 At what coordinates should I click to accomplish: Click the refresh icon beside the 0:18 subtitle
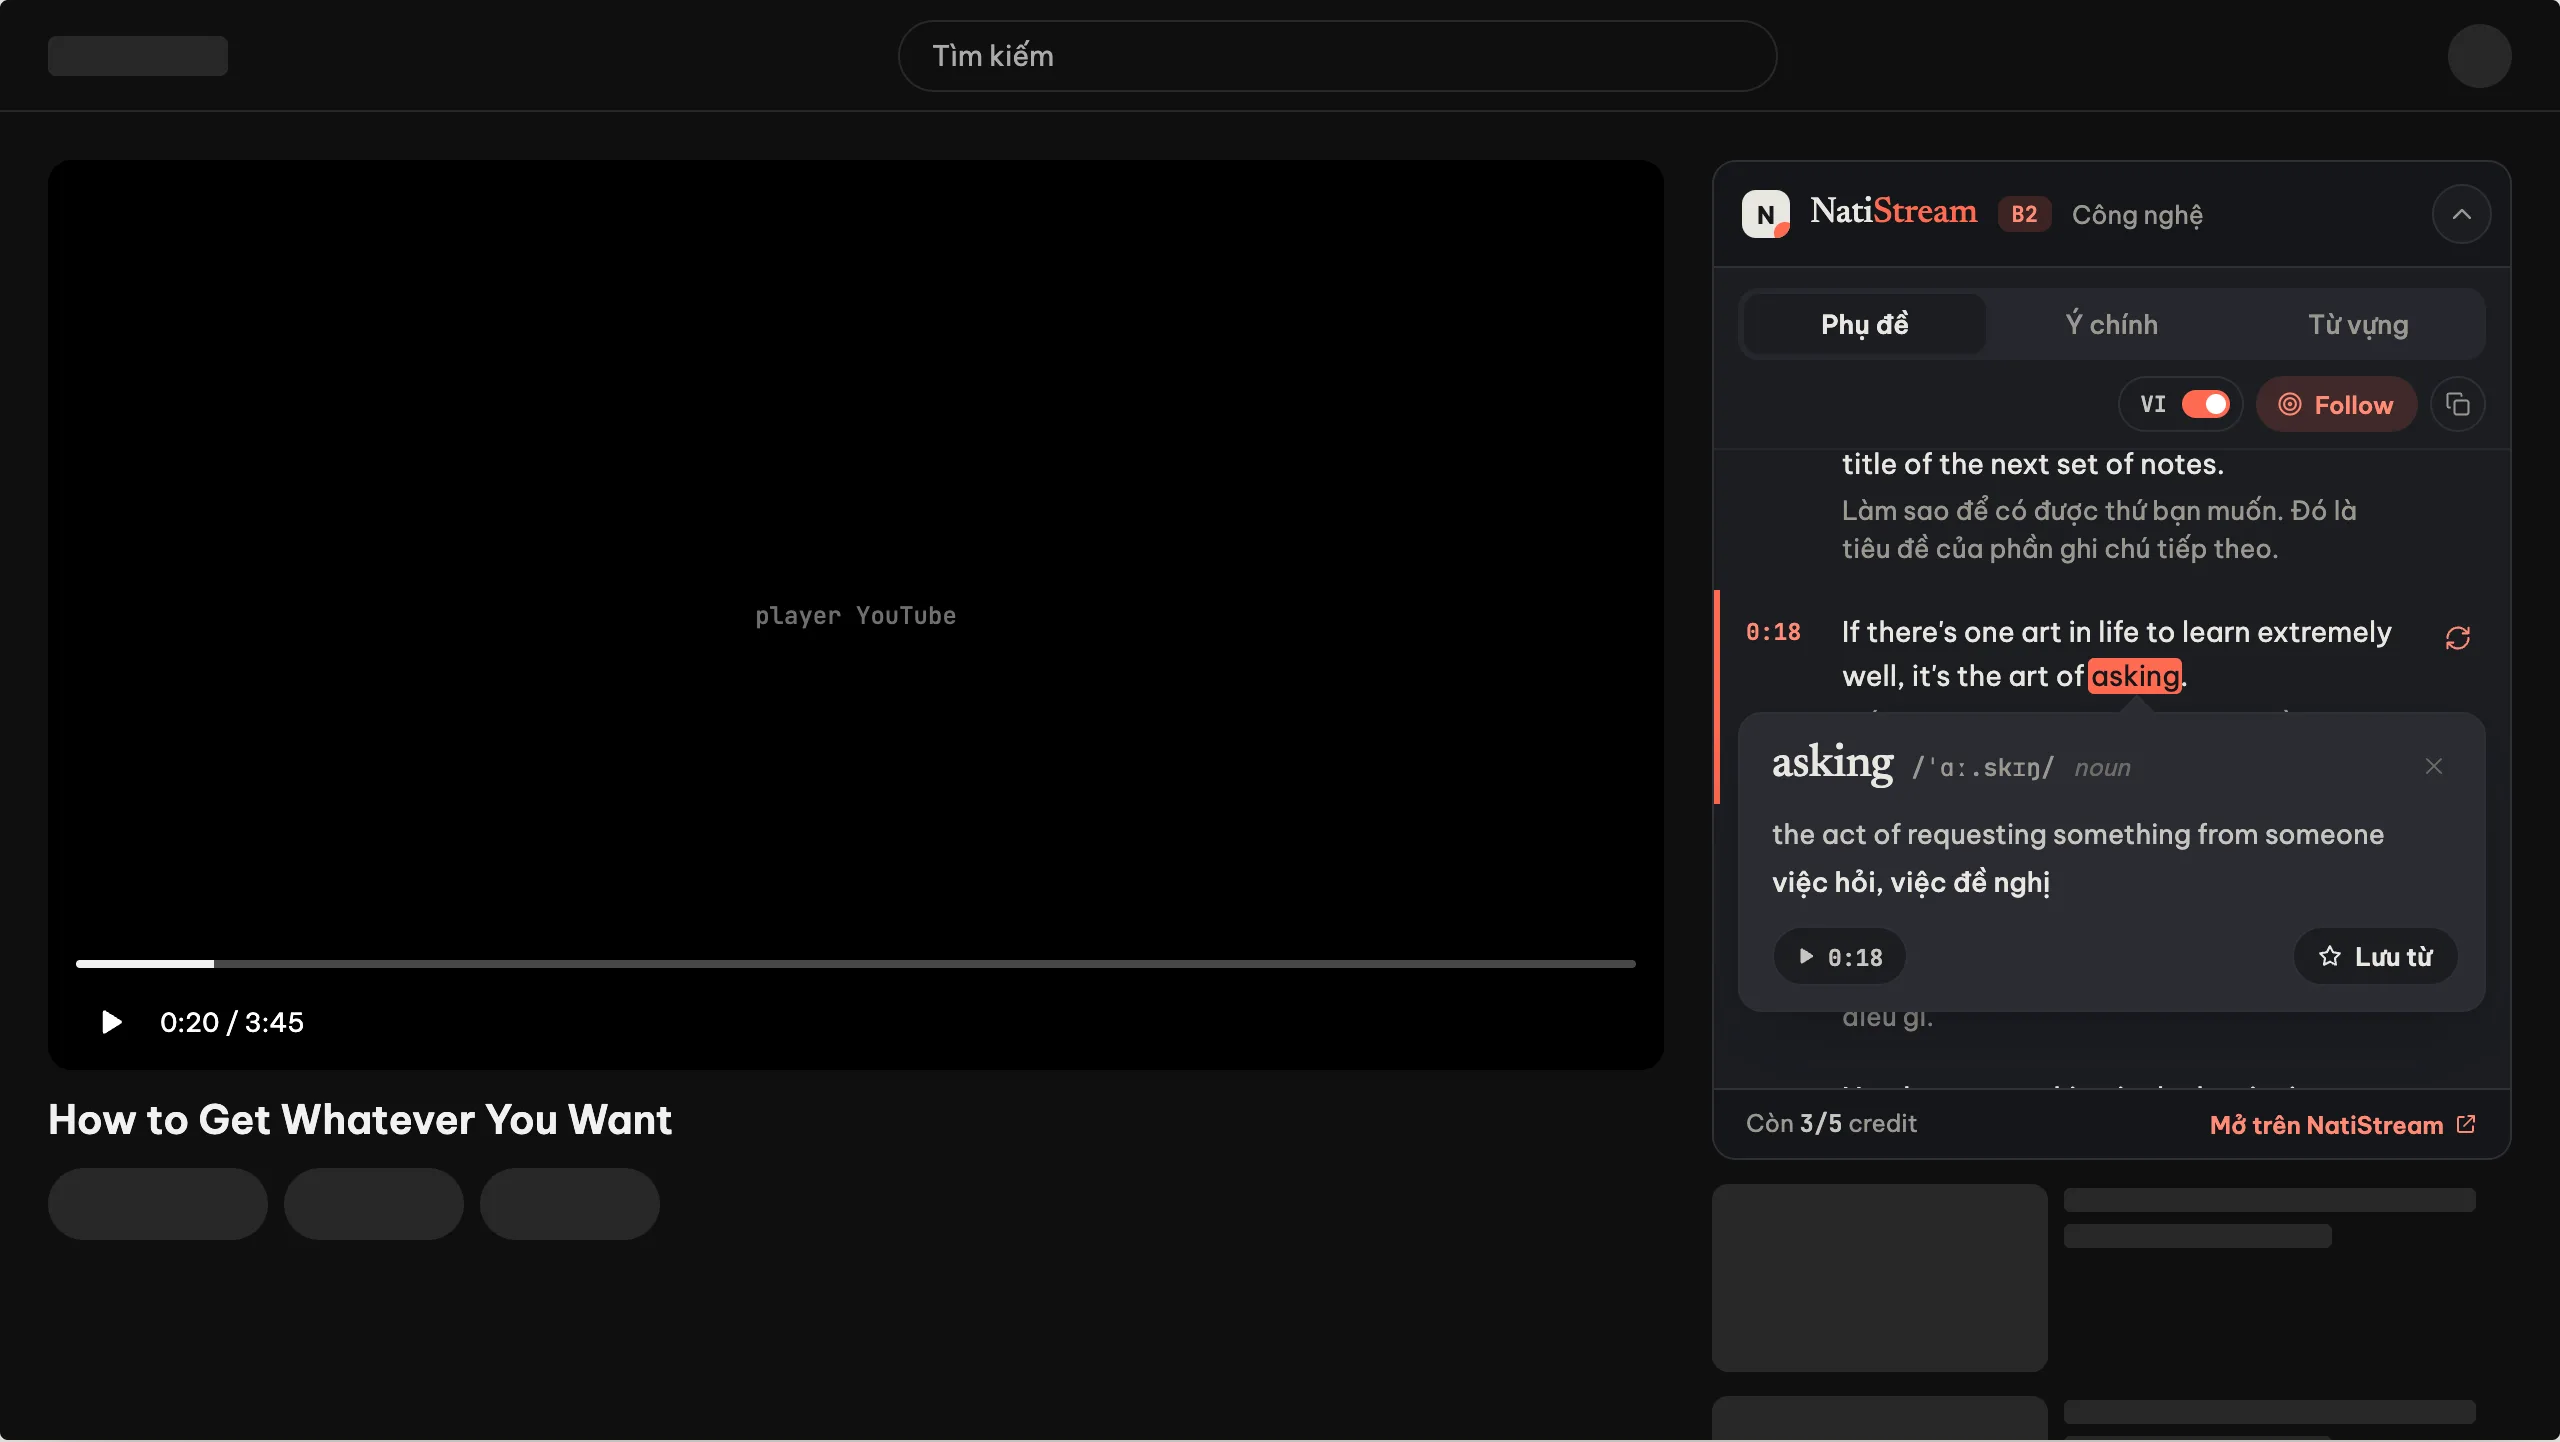coord(2457,638)
